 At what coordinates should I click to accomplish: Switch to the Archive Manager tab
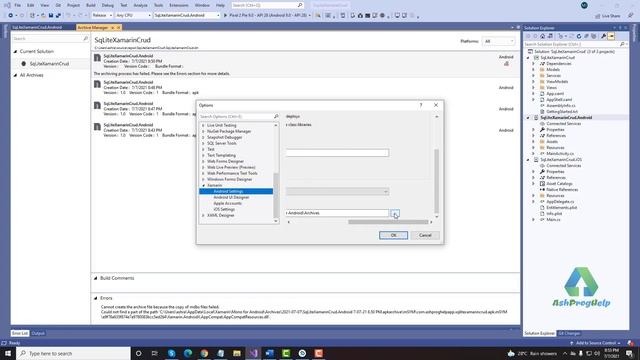tap(93, 27)
